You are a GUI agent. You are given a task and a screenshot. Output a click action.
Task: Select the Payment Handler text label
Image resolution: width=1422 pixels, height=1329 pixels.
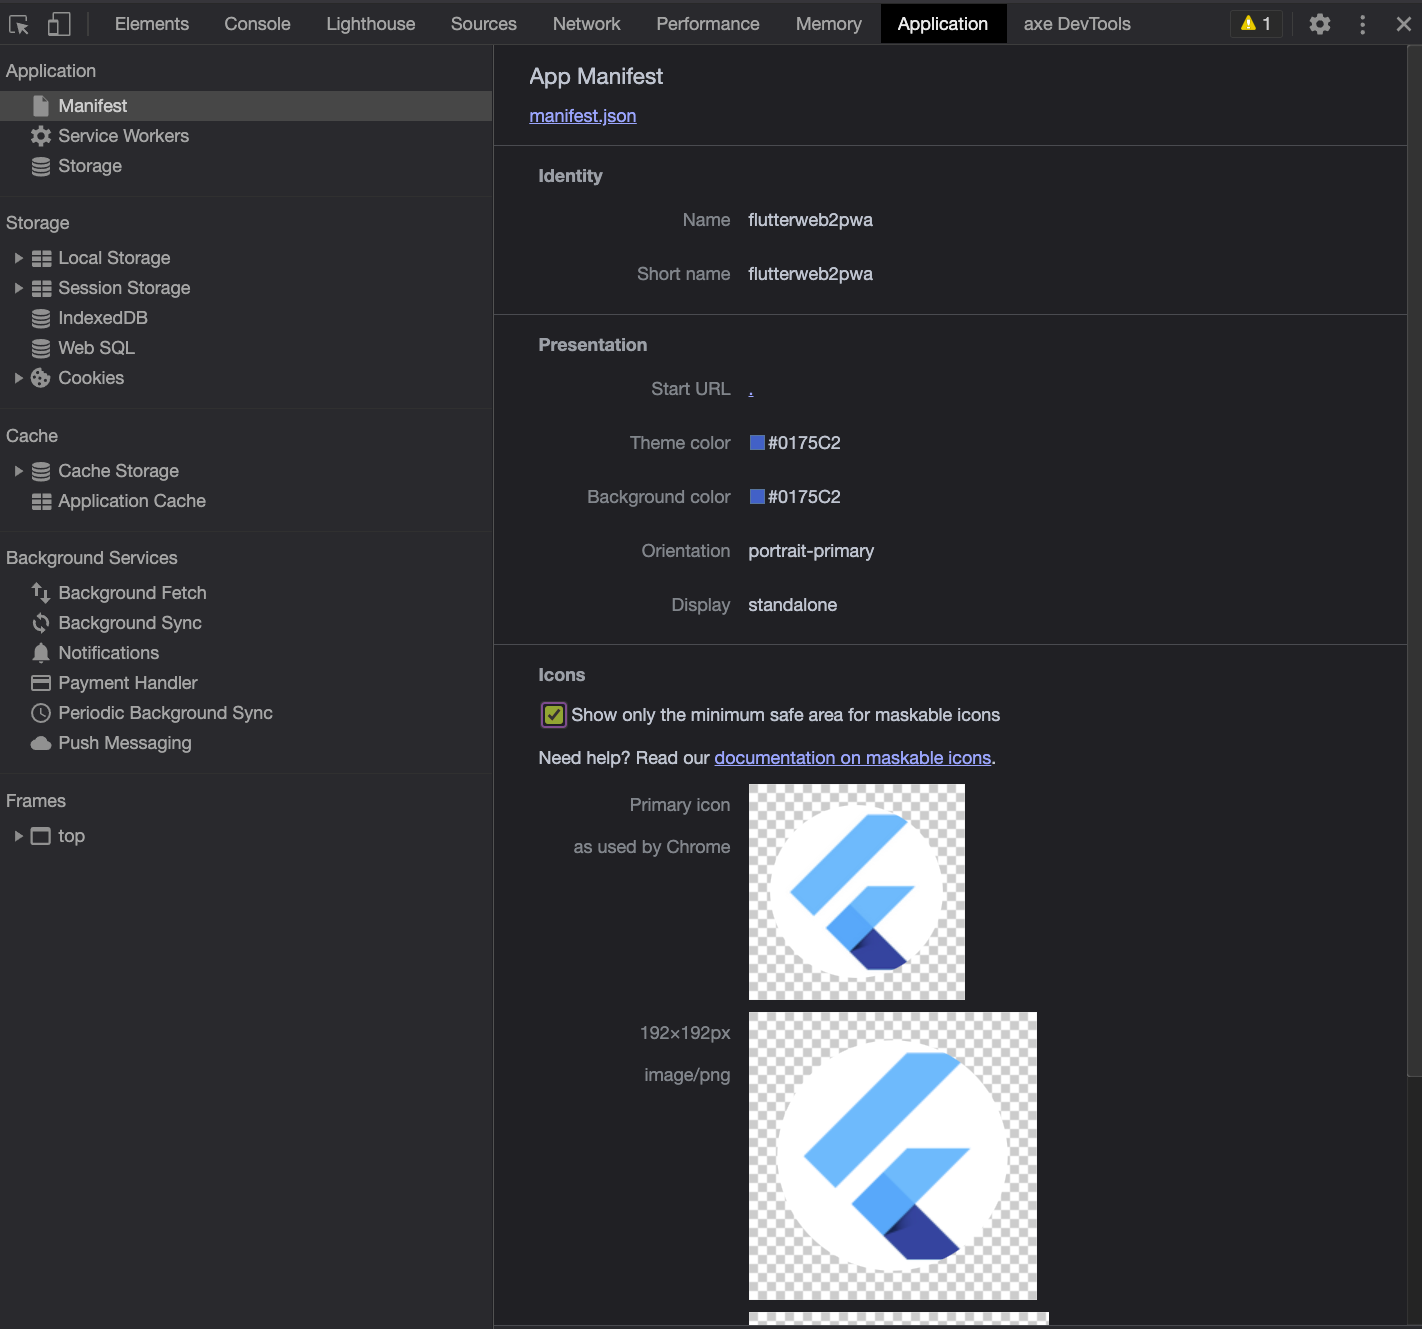(x=128, y=683)
